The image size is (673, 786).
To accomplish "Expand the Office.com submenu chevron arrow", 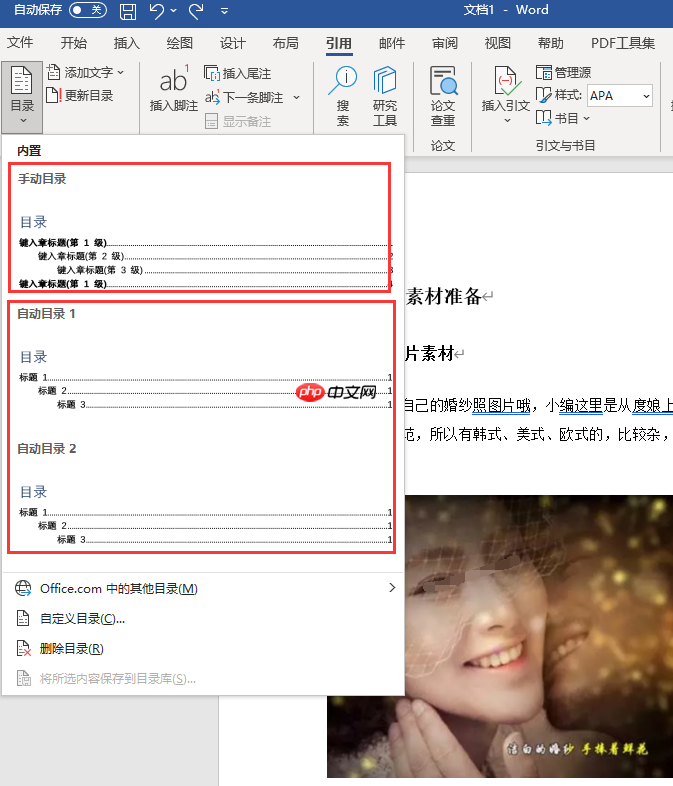I will pos(392,587).
